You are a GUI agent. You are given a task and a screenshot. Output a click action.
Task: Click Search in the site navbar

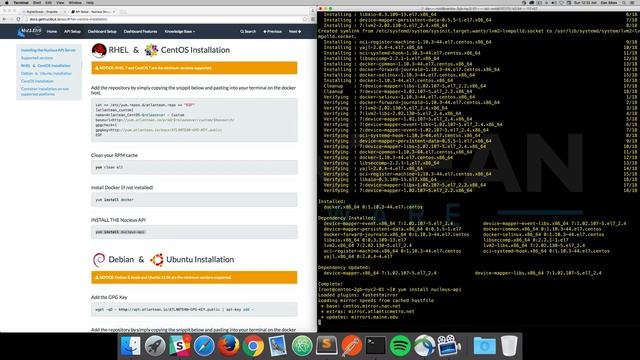pyautogui.click(x=248, y=31)
